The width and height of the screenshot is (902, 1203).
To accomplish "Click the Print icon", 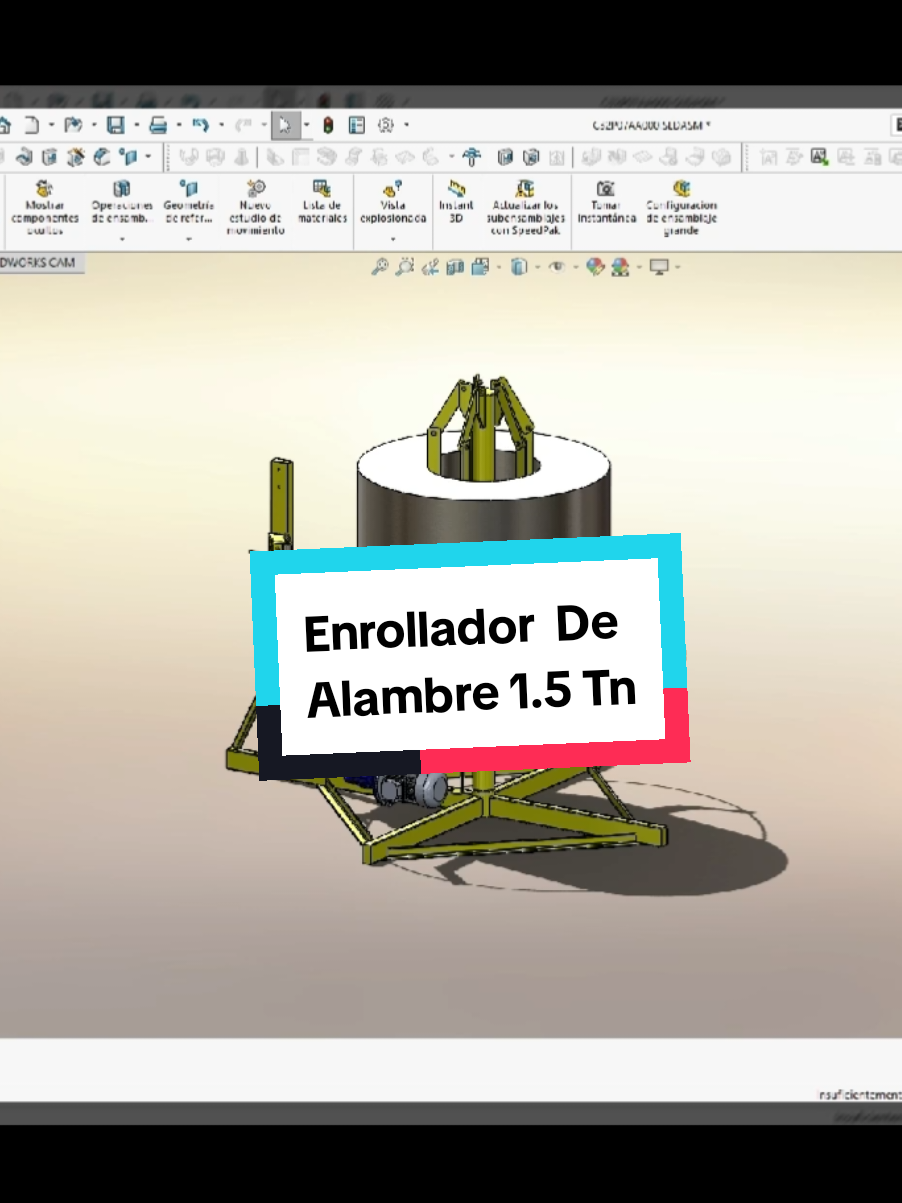I will click(x=157, y=125).
